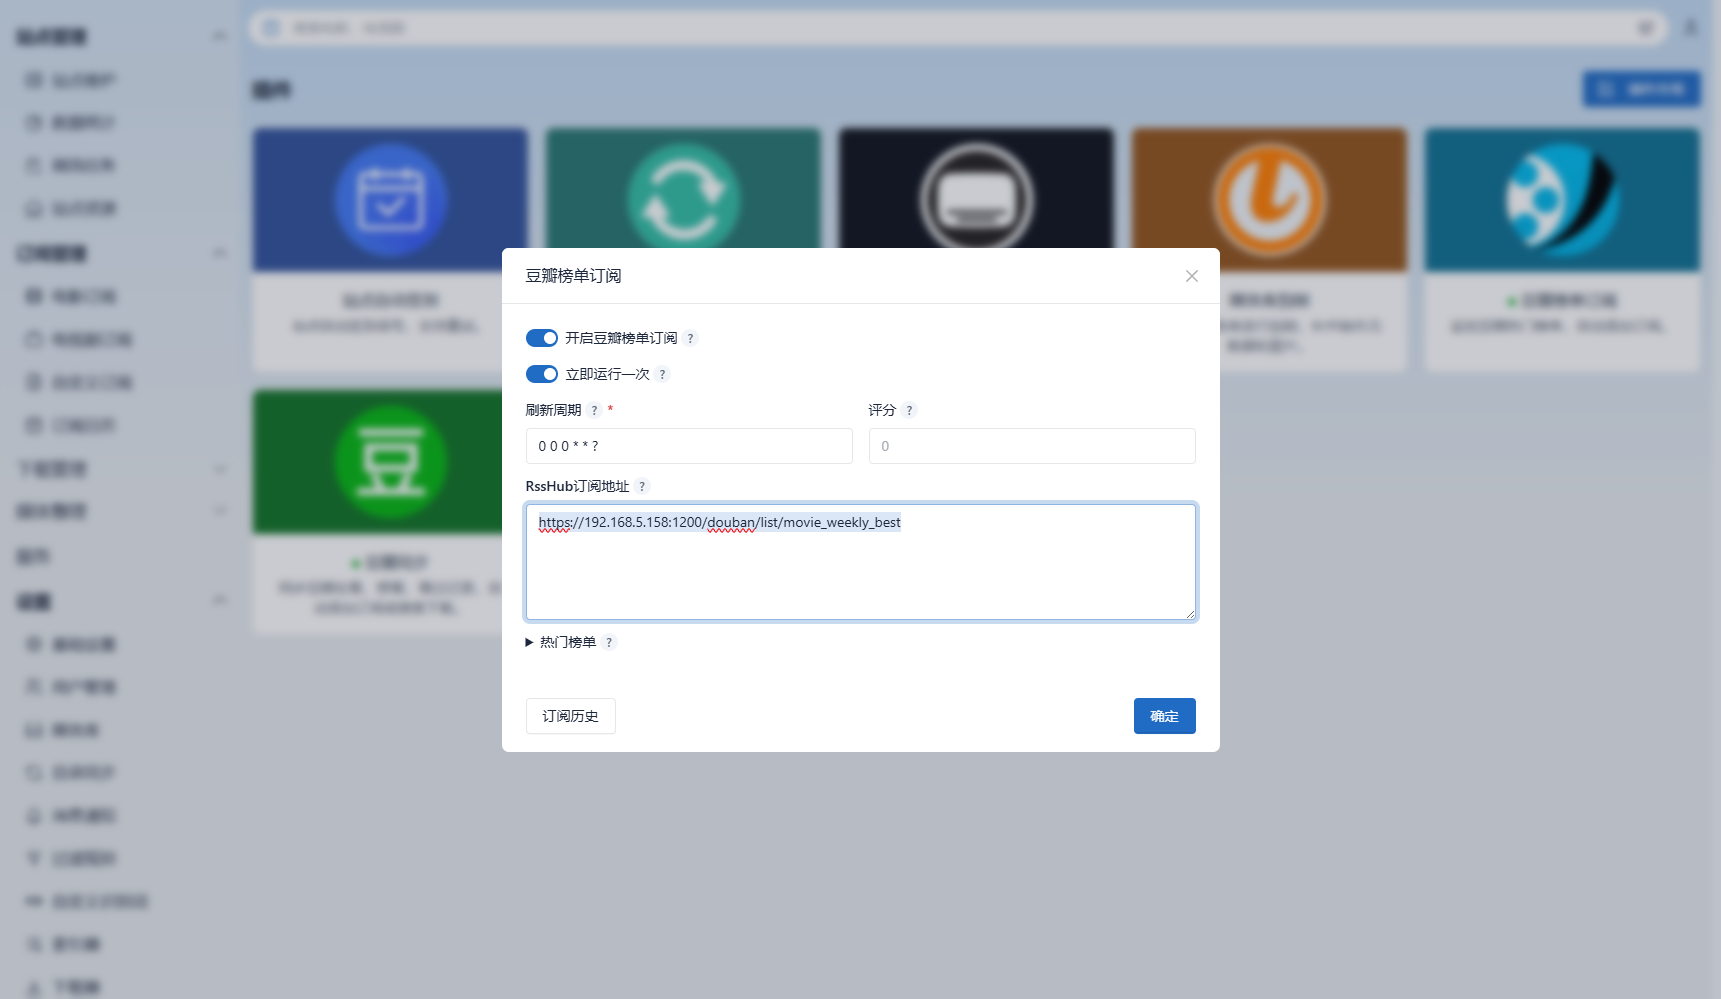Click the 豆瓣榜单订阅 dialog title text
The width and height of the screenshot is (1721, 999).
click(574, 276)
